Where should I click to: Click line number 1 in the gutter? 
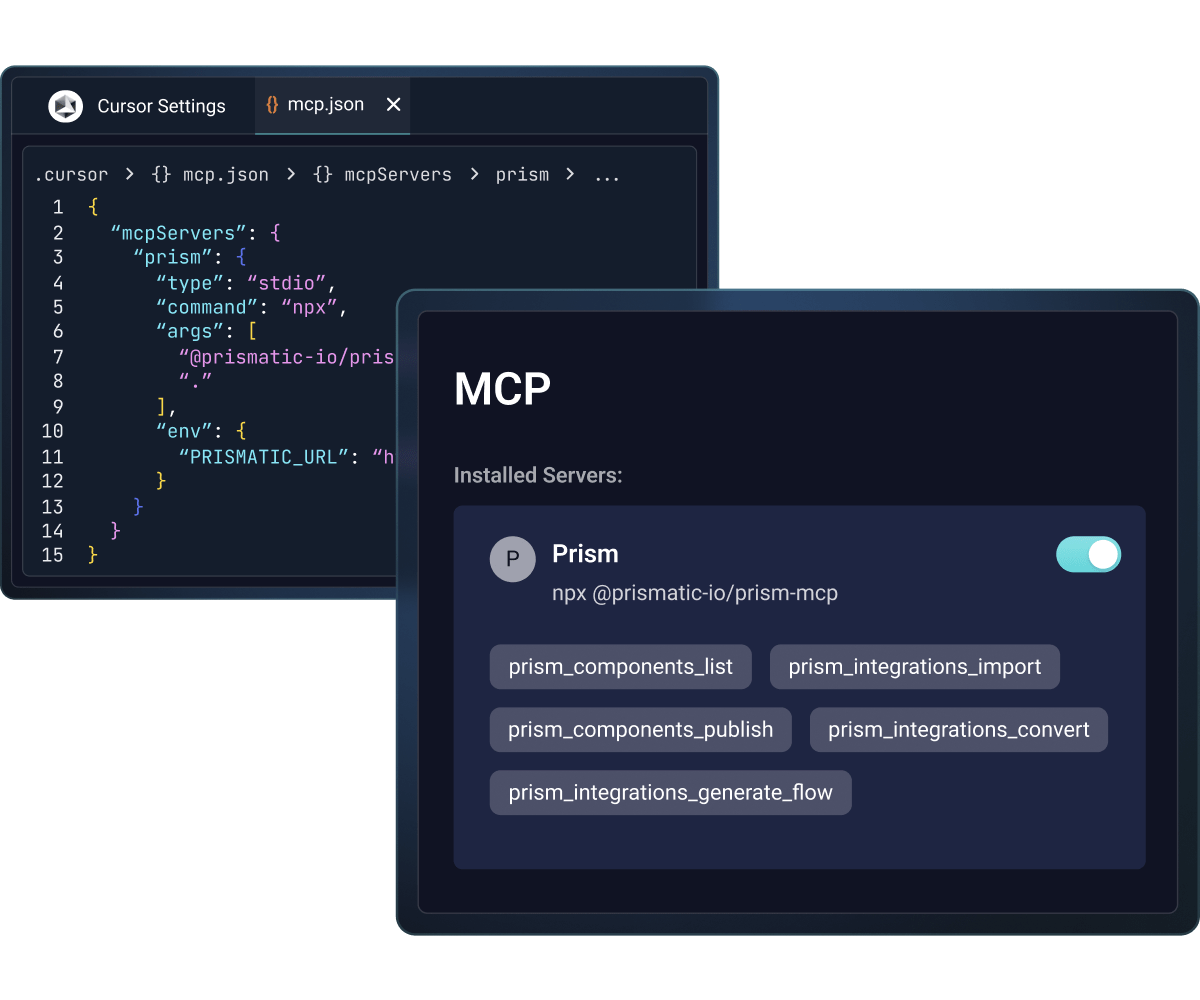58,208
